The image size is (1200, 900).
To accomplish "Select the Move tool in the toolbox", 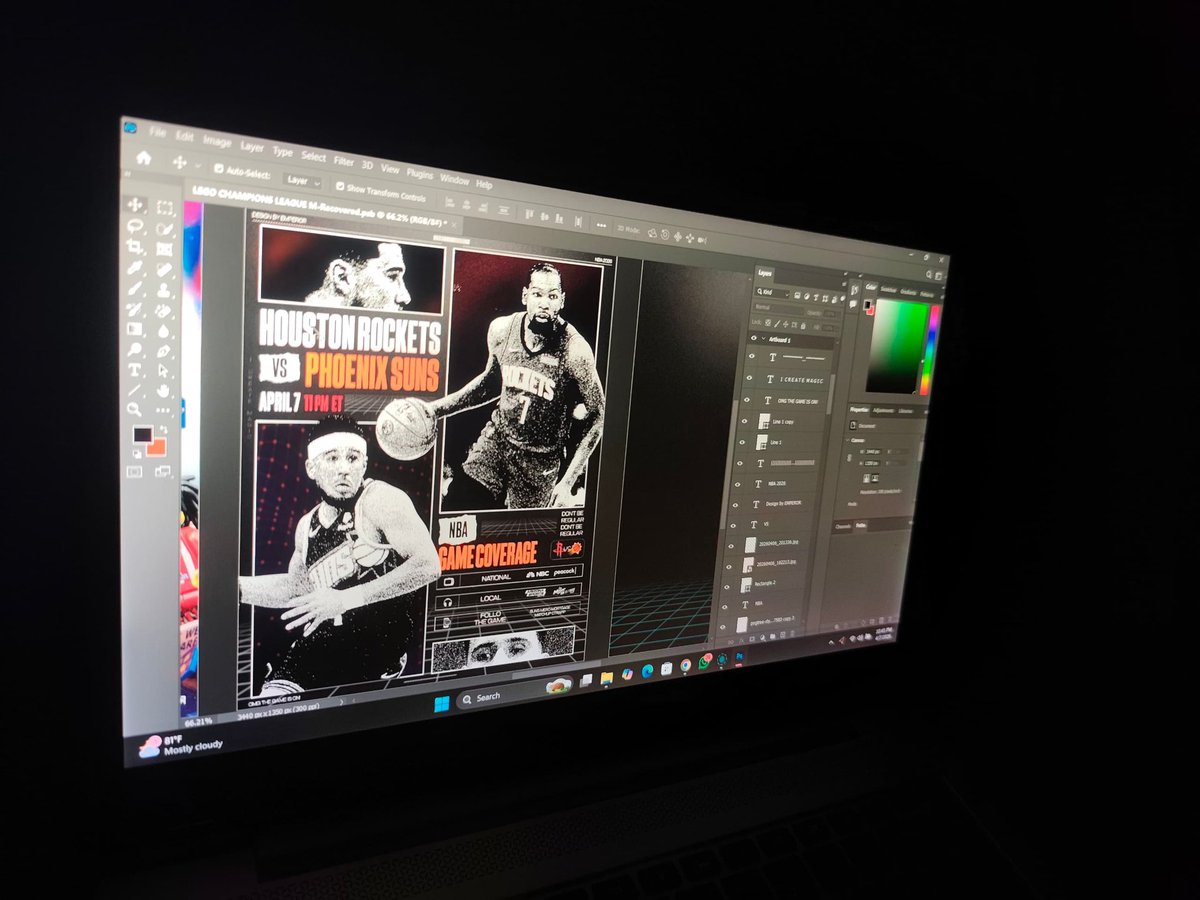I will point(134,205).
